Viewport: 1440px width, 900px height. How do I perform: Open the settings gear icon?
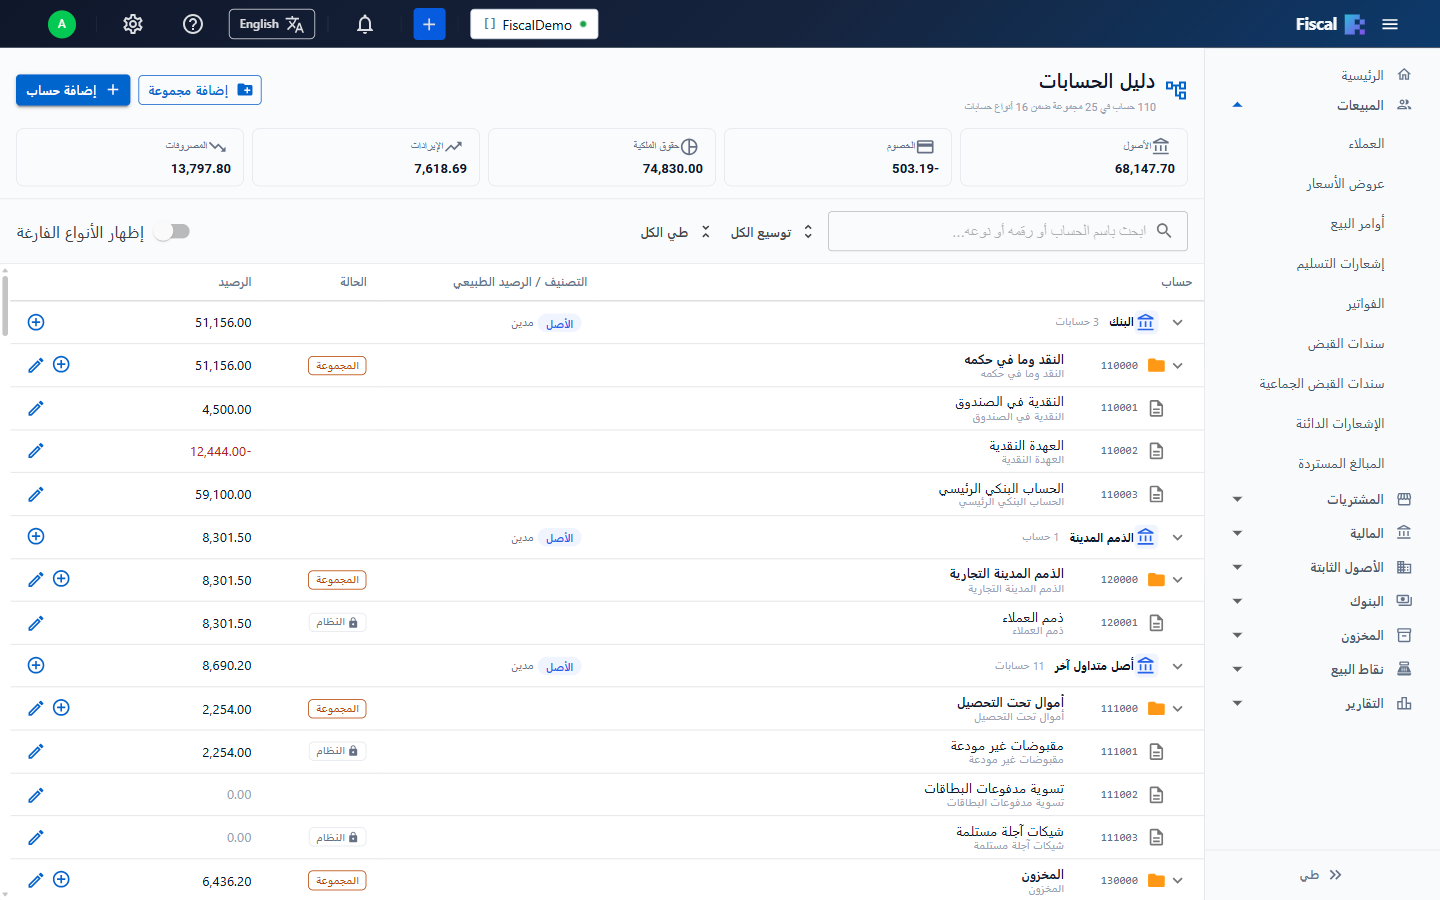[133, 24]
